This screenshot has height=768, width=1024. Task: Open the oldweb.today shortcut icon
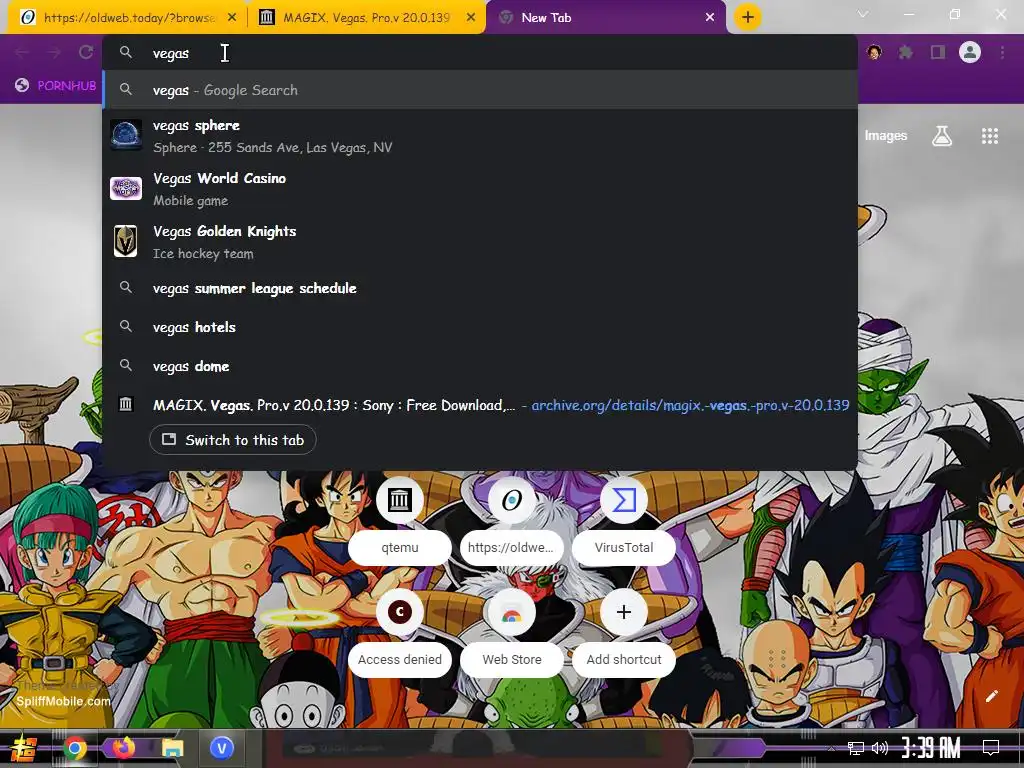[512, 500]
